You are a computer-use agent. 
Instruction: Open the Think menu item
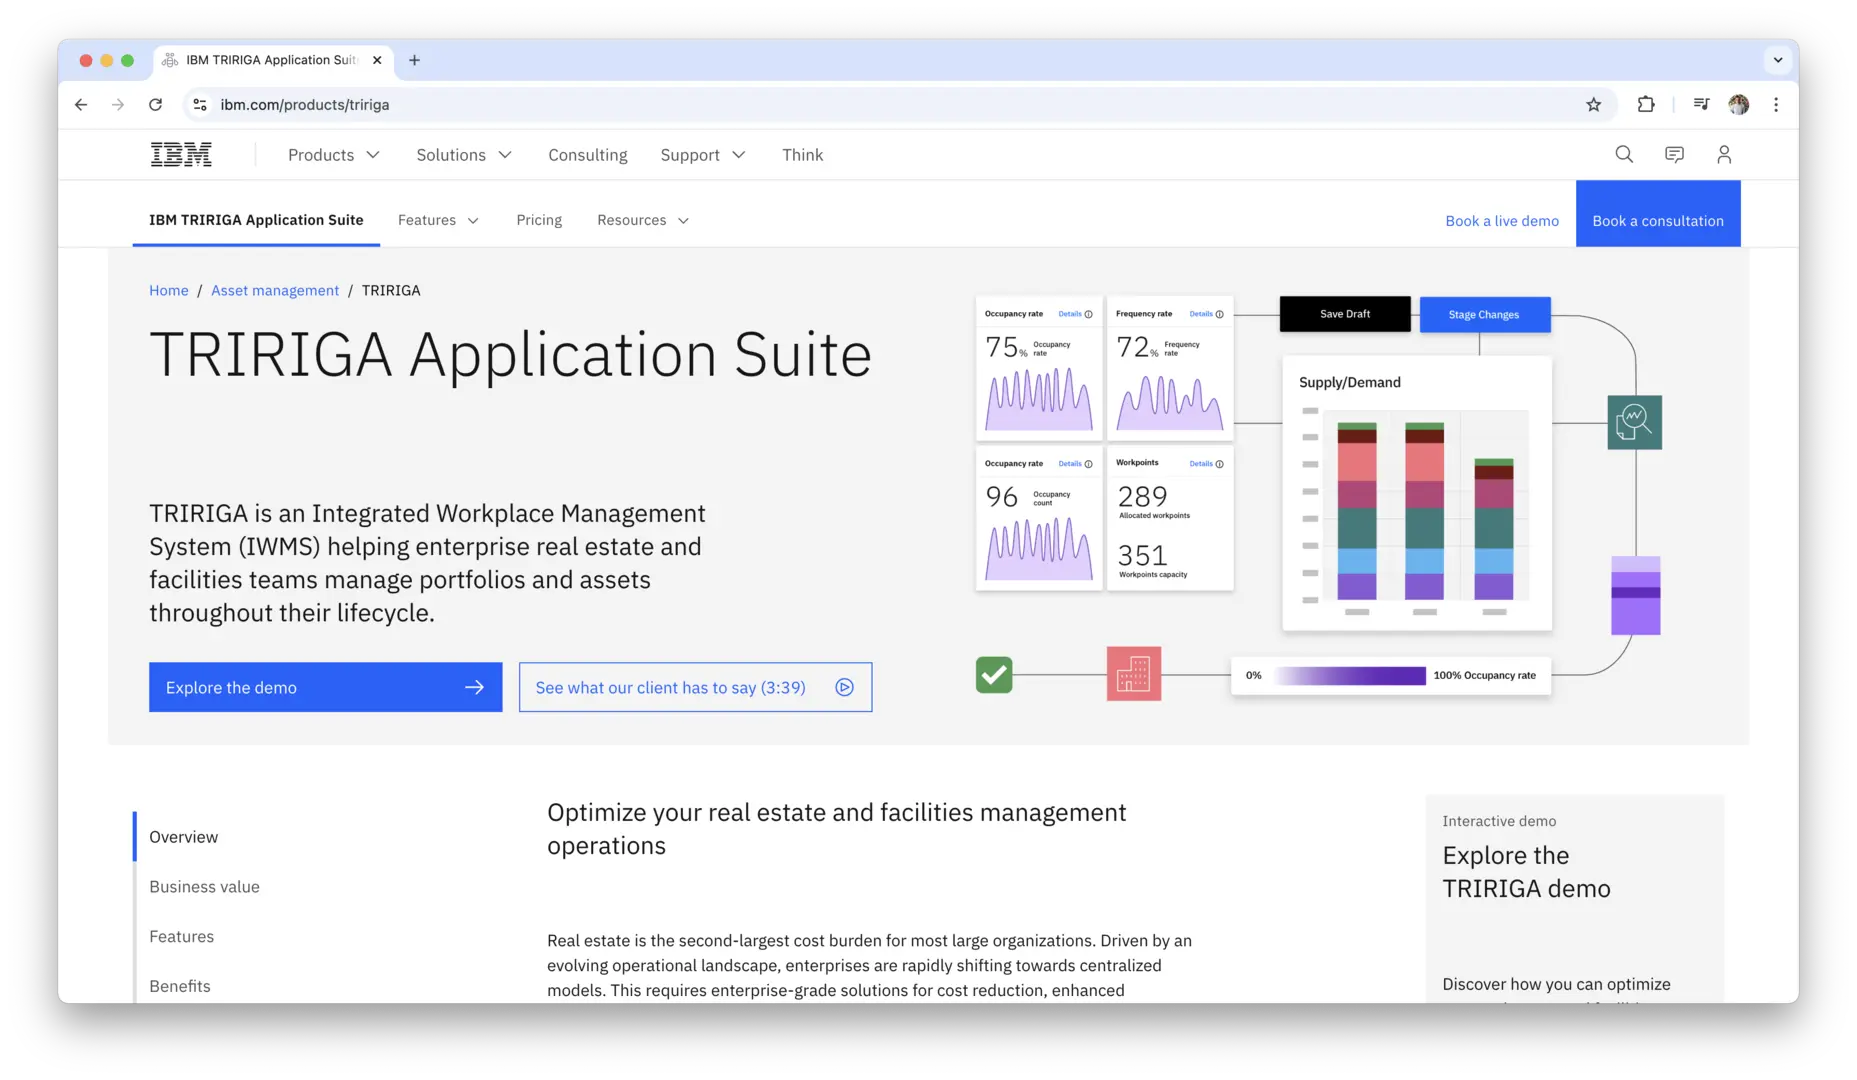click(803, 155)
